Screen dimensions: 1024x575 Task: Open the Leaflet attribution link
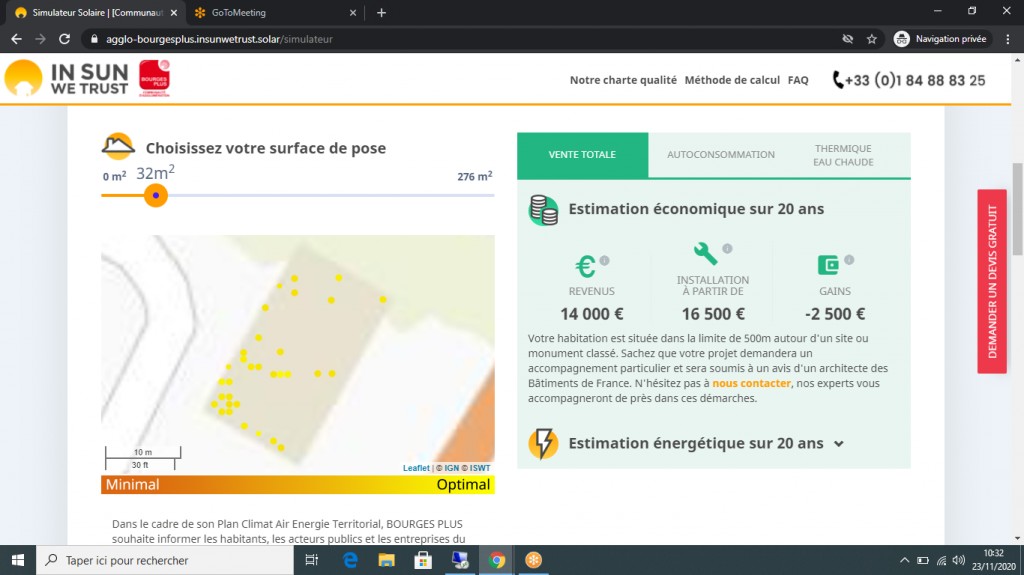point(416,468)
